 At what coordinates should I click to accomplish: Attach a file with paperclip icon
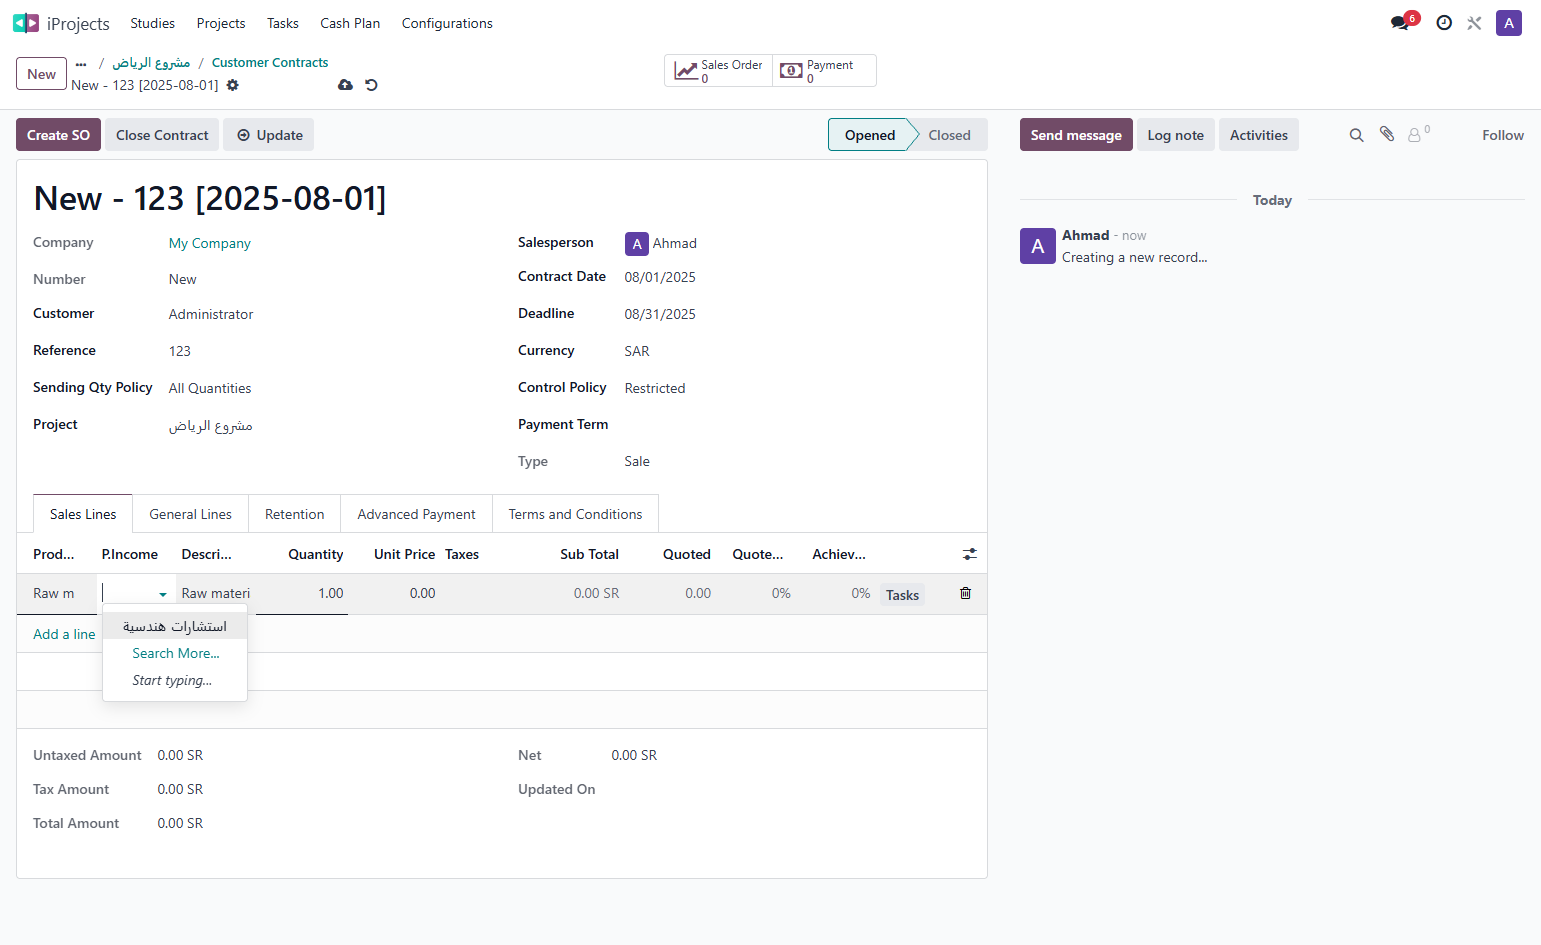(x=1387, y=134)
